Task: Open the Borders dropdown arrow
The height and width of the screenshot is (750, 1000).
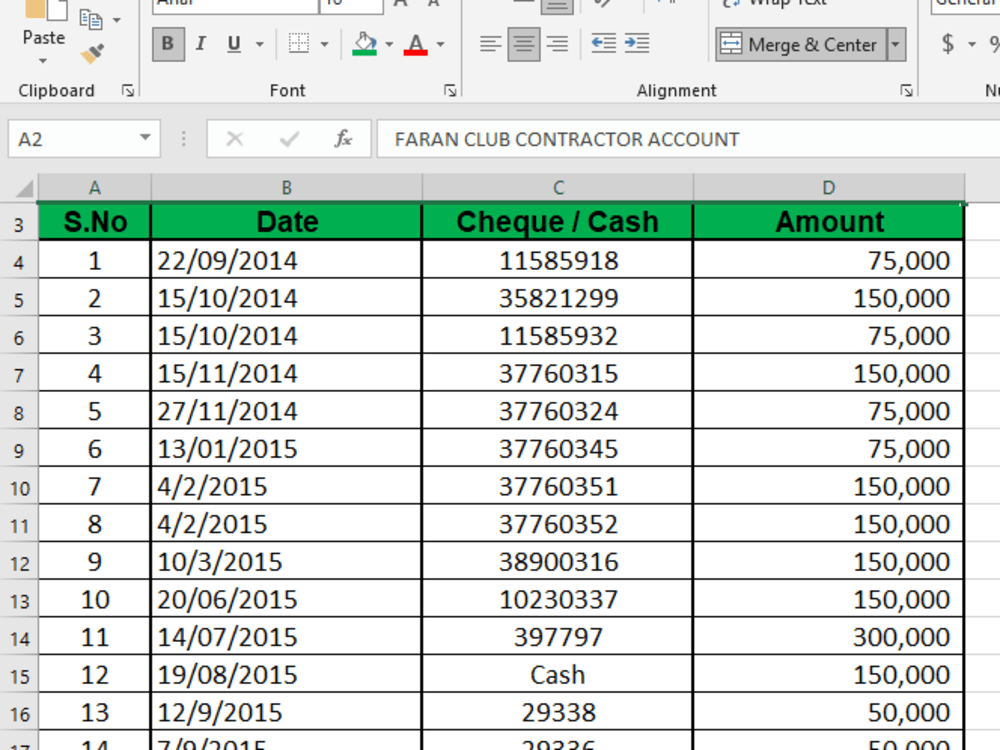Action: point(324,45)
